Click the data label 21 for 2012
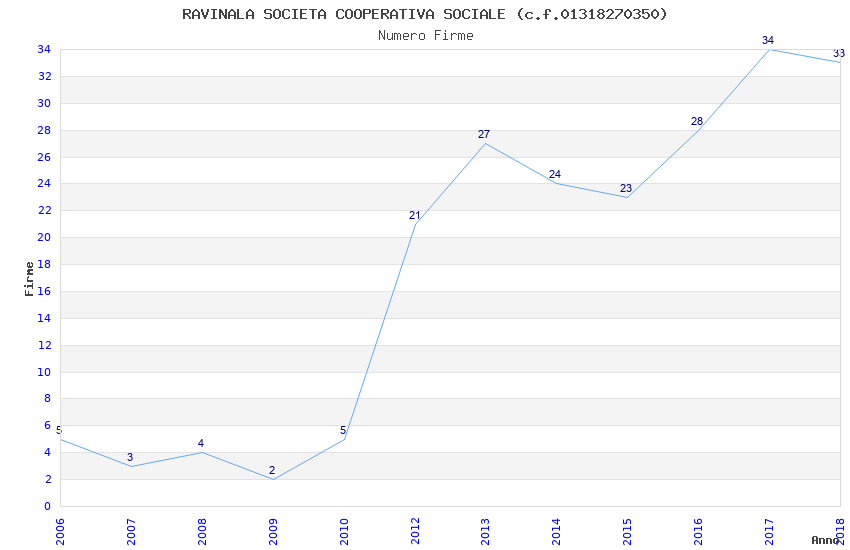This screenshot has height=550, width=850. coord(414,215)
